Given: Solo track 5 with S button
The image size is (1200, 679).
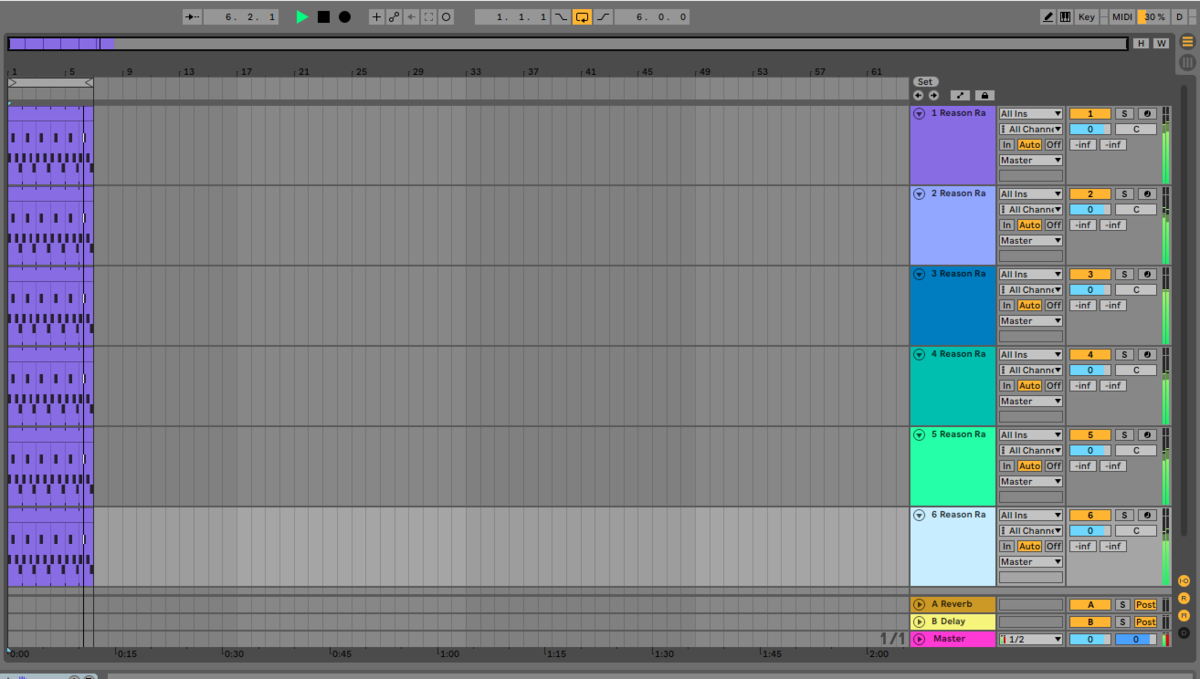Looking at the screenshot, I should (x=1124, y=435).
